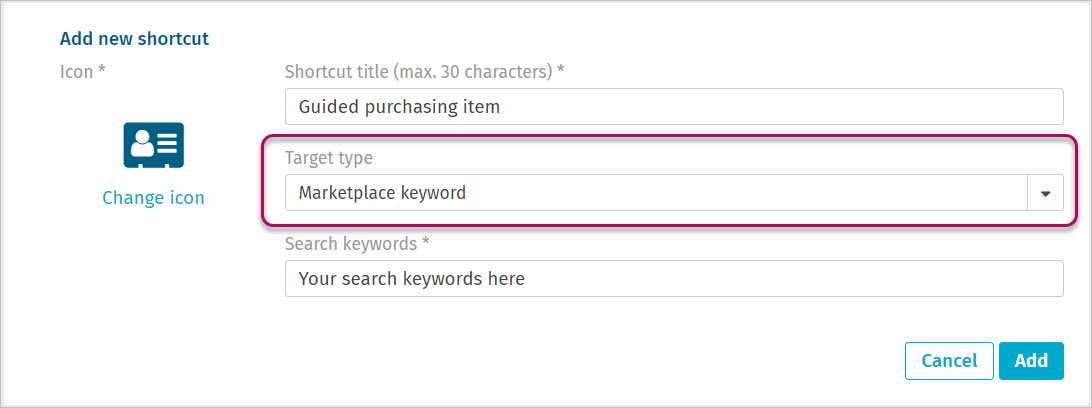Viewport: 1092px width, 408px height.
Task: Click the 'Icon *' label
Action: tap(83, 72)
